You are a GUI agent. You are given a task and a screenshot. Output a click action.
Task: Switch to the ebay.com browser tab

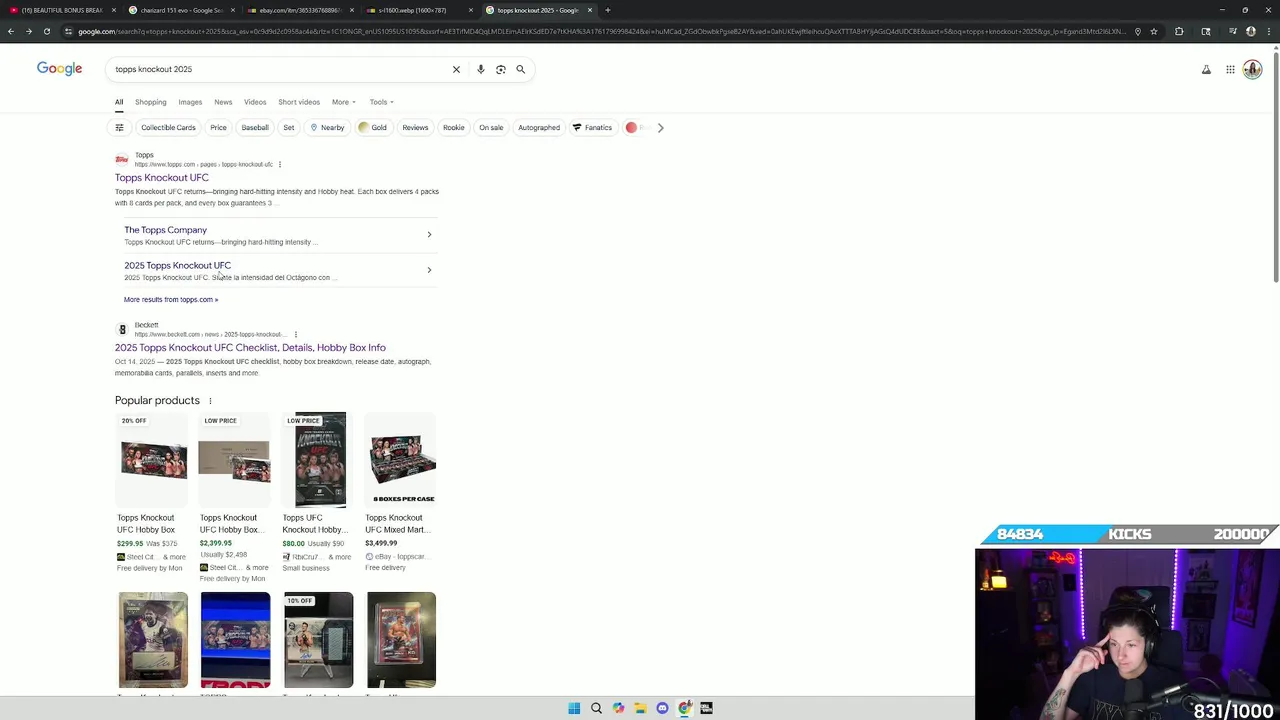(x=300, y=10)
